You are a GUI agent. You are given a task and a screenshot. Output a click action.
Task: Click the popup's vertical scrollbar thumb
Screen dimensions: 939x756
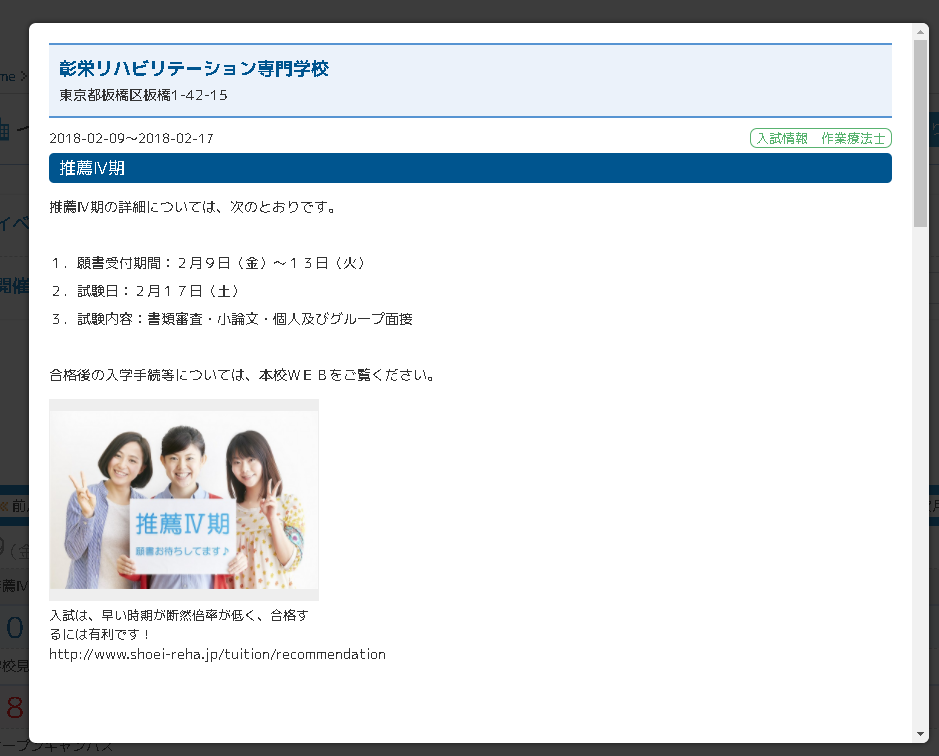920,130
